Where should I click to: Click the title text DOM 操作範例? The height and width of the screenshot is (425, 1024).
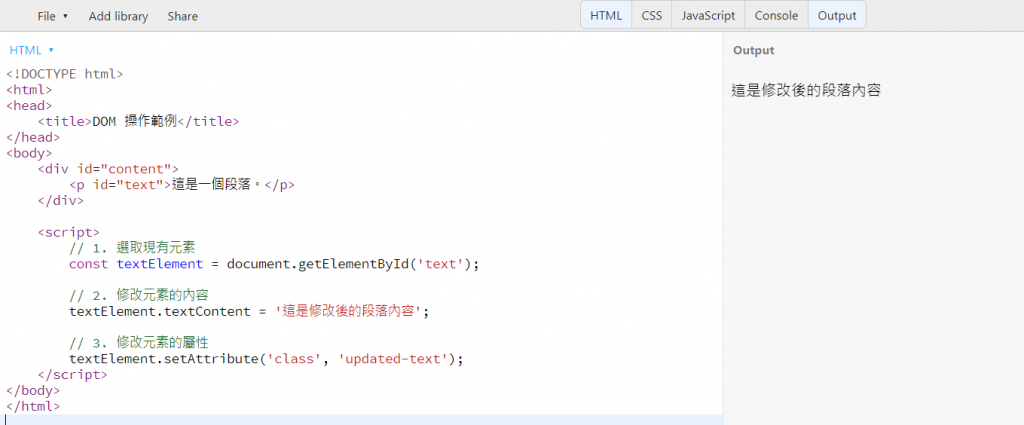(135, 121)
